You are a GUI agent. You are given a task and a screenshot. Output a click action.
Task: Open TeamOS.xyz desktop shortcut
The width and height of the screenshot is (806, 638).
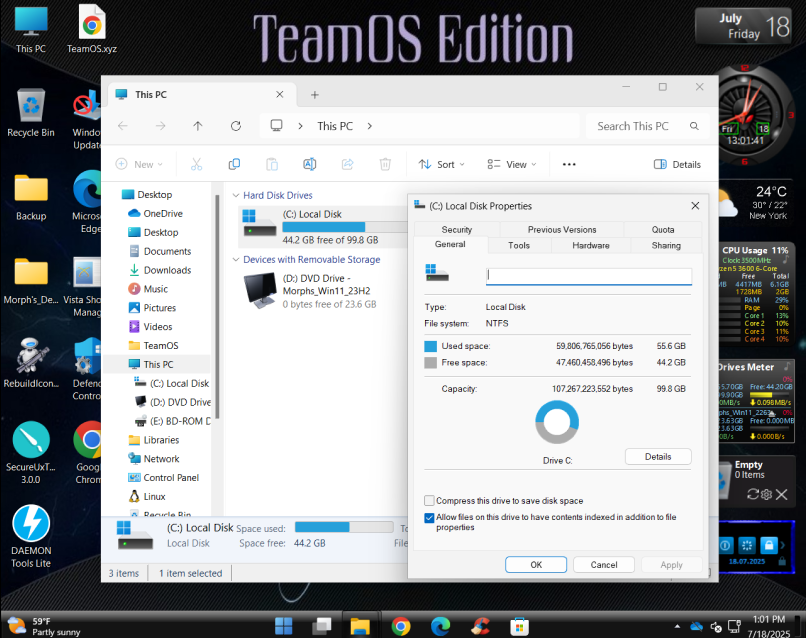pos(92,29)
